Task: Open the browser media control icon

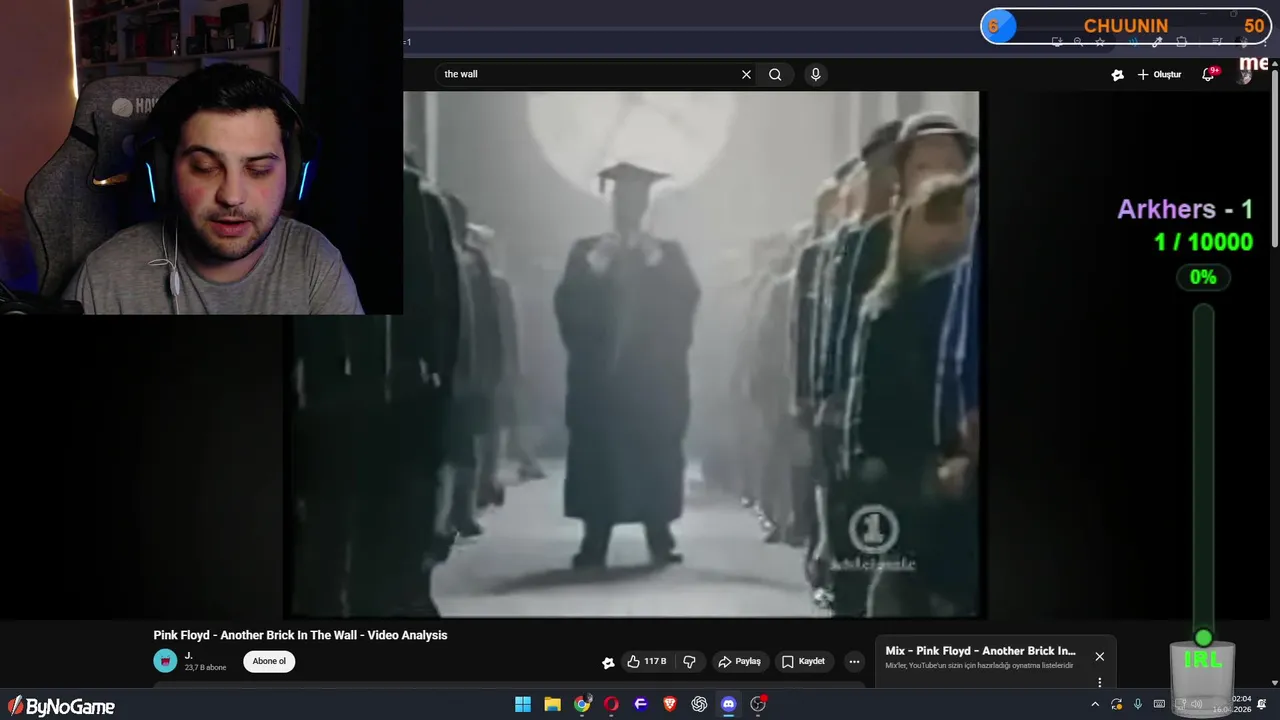Action: pos(1217,42)
